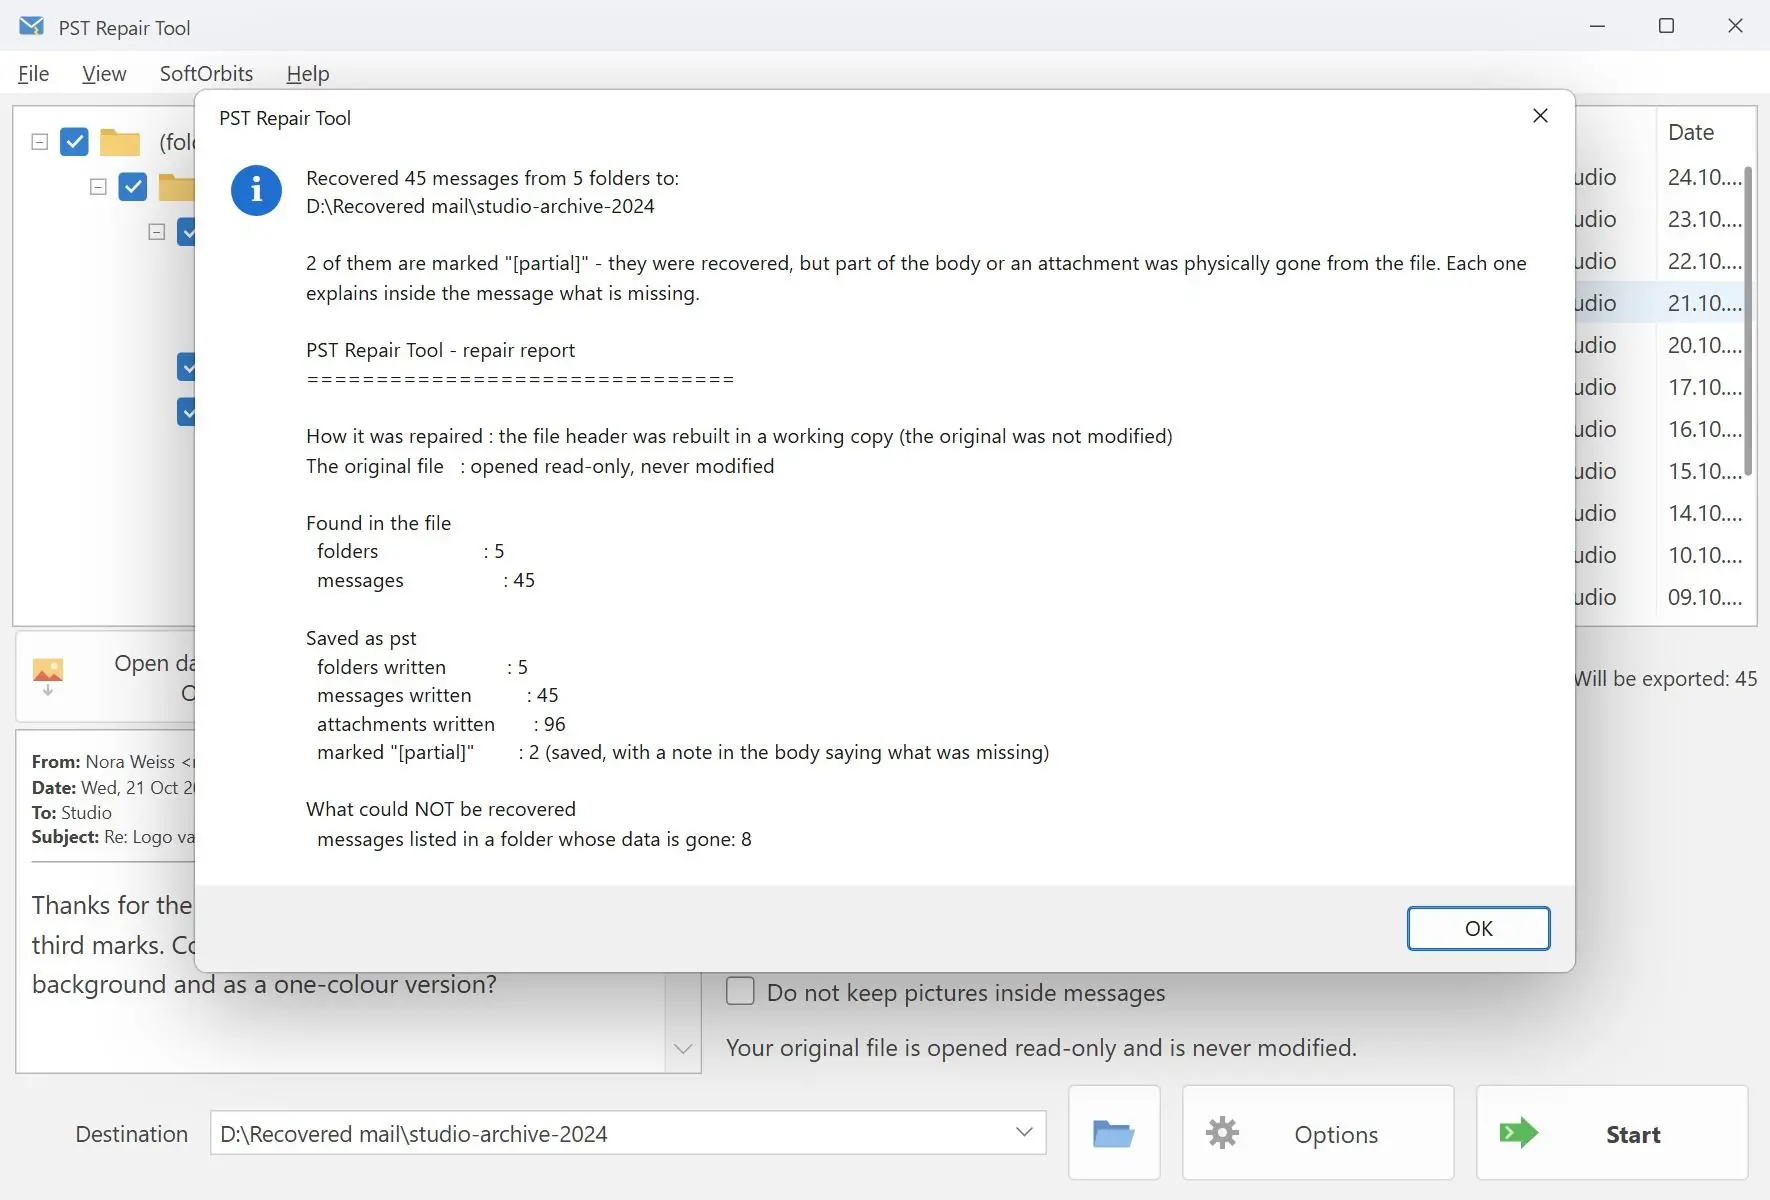Select the message row dated 22.10

tap(1660, 261)
